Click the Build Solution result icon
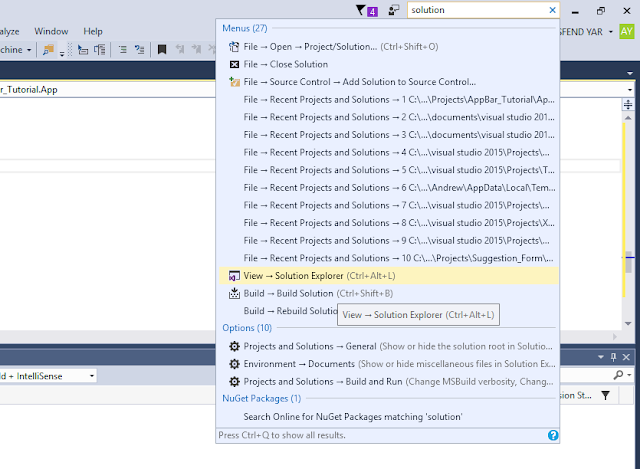The image size is (640, 469). (234, 293)
